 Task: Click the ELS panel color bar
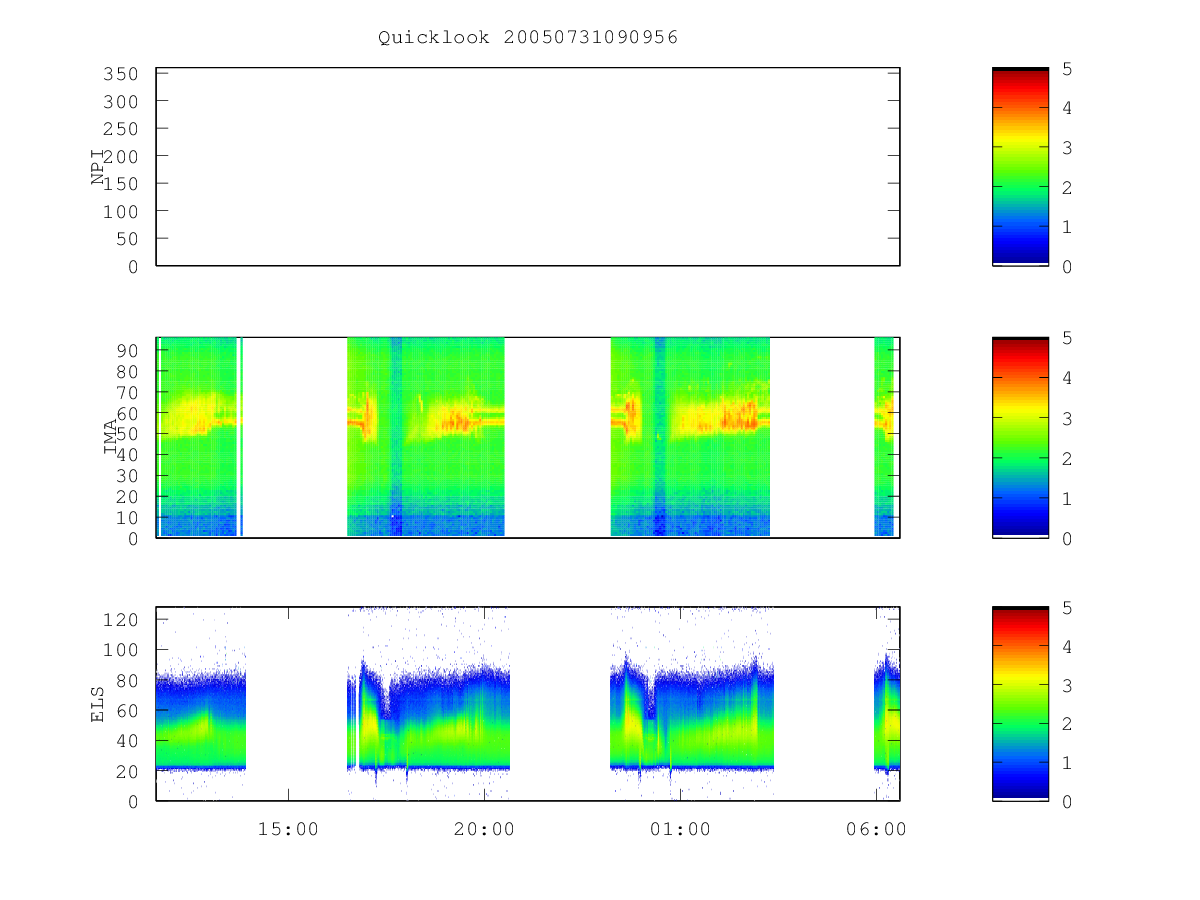[1020, 704]
